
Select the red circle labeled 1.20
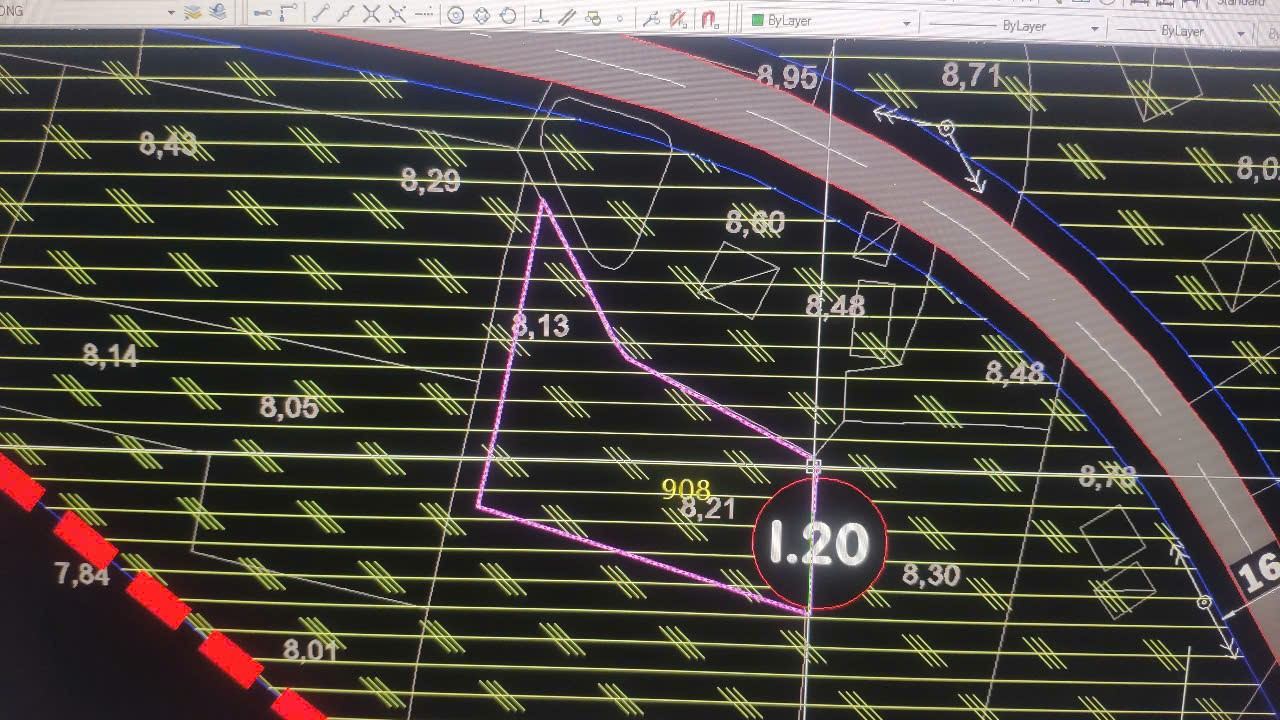point(819,545)
